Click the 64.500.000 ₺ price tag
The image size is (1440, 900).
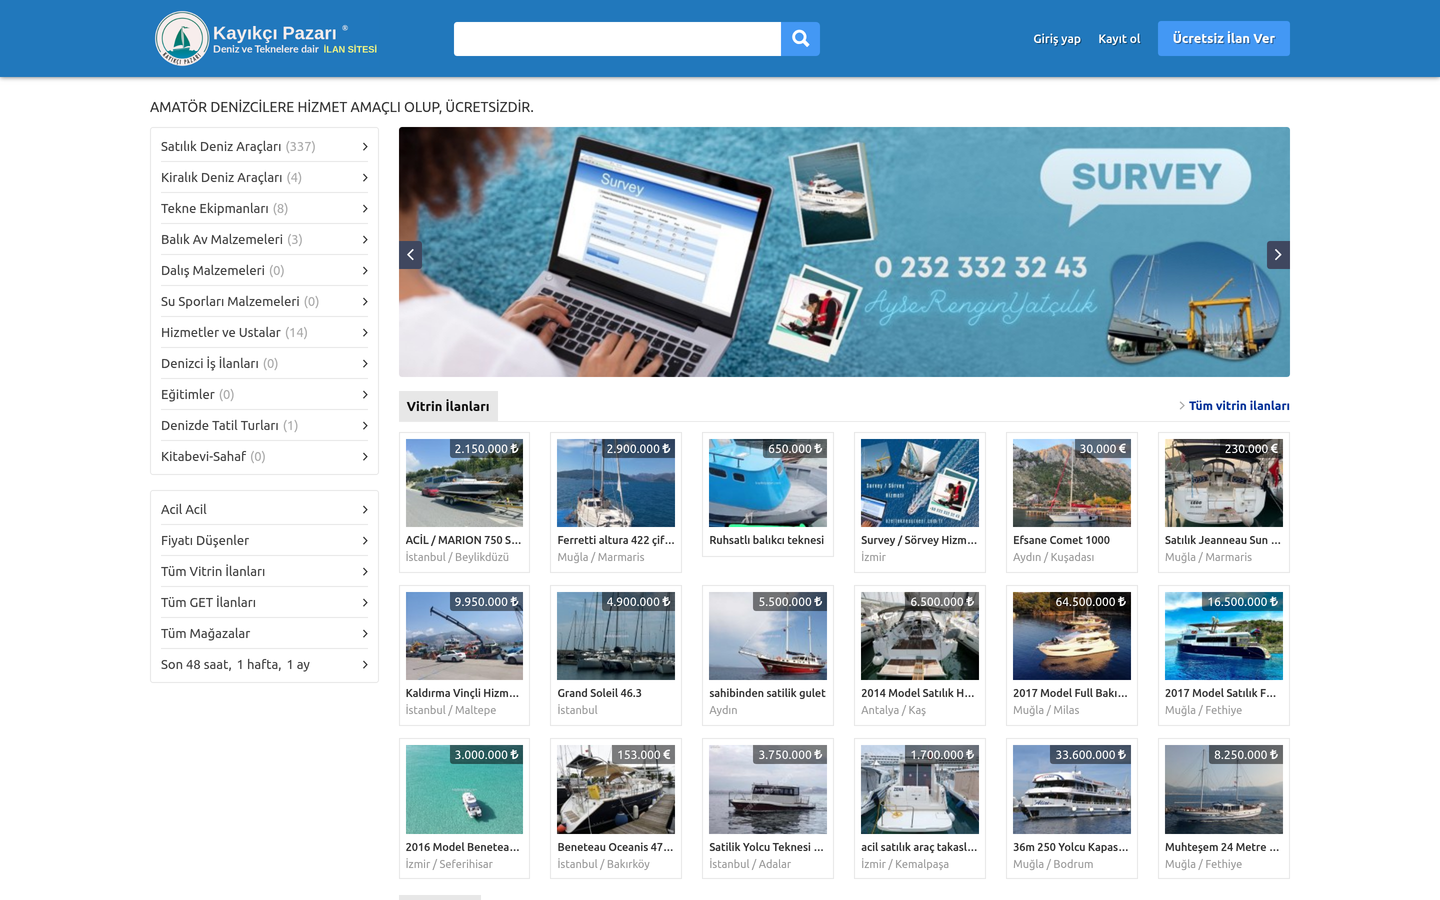click(1090, 602)
